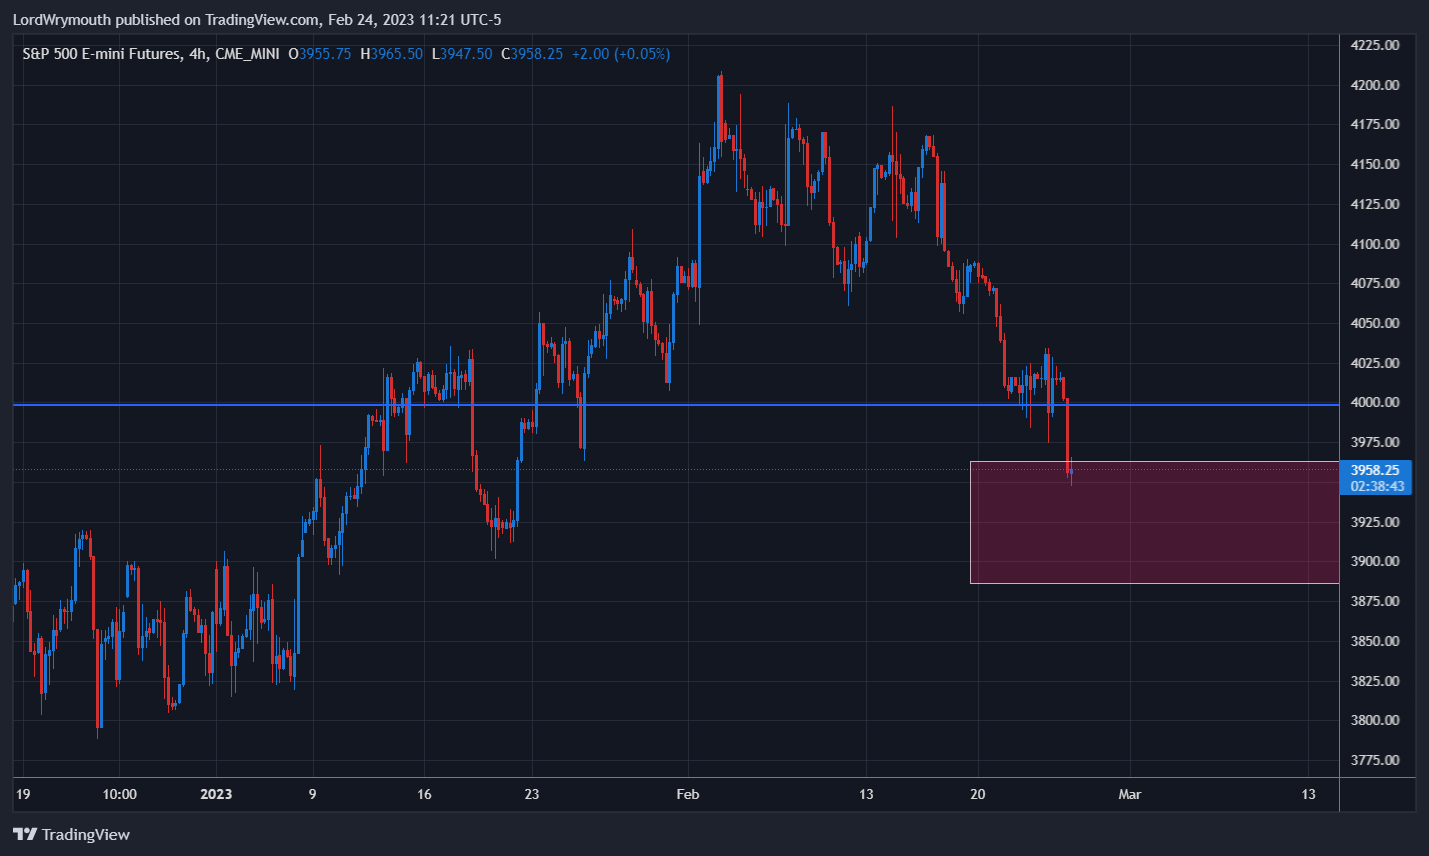Image resolution: width=1429 pixels, height=856 pixels.
Task: Click the 3900.00 price axis label
Action: pyautogui.click(x=1375, y=561)
